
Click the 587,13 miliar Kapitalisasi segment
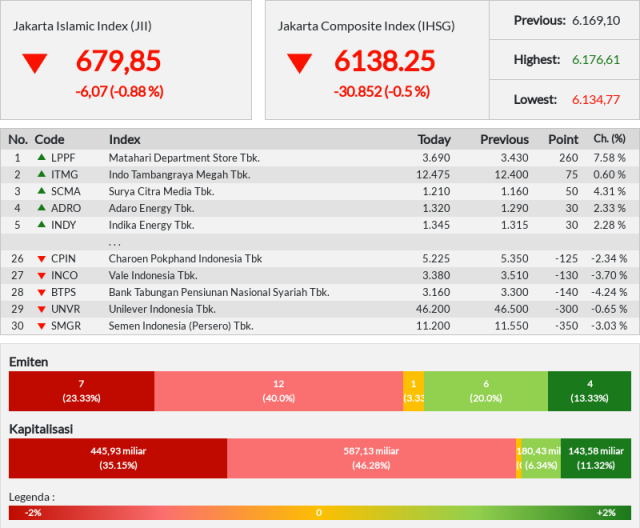(371, 458)
